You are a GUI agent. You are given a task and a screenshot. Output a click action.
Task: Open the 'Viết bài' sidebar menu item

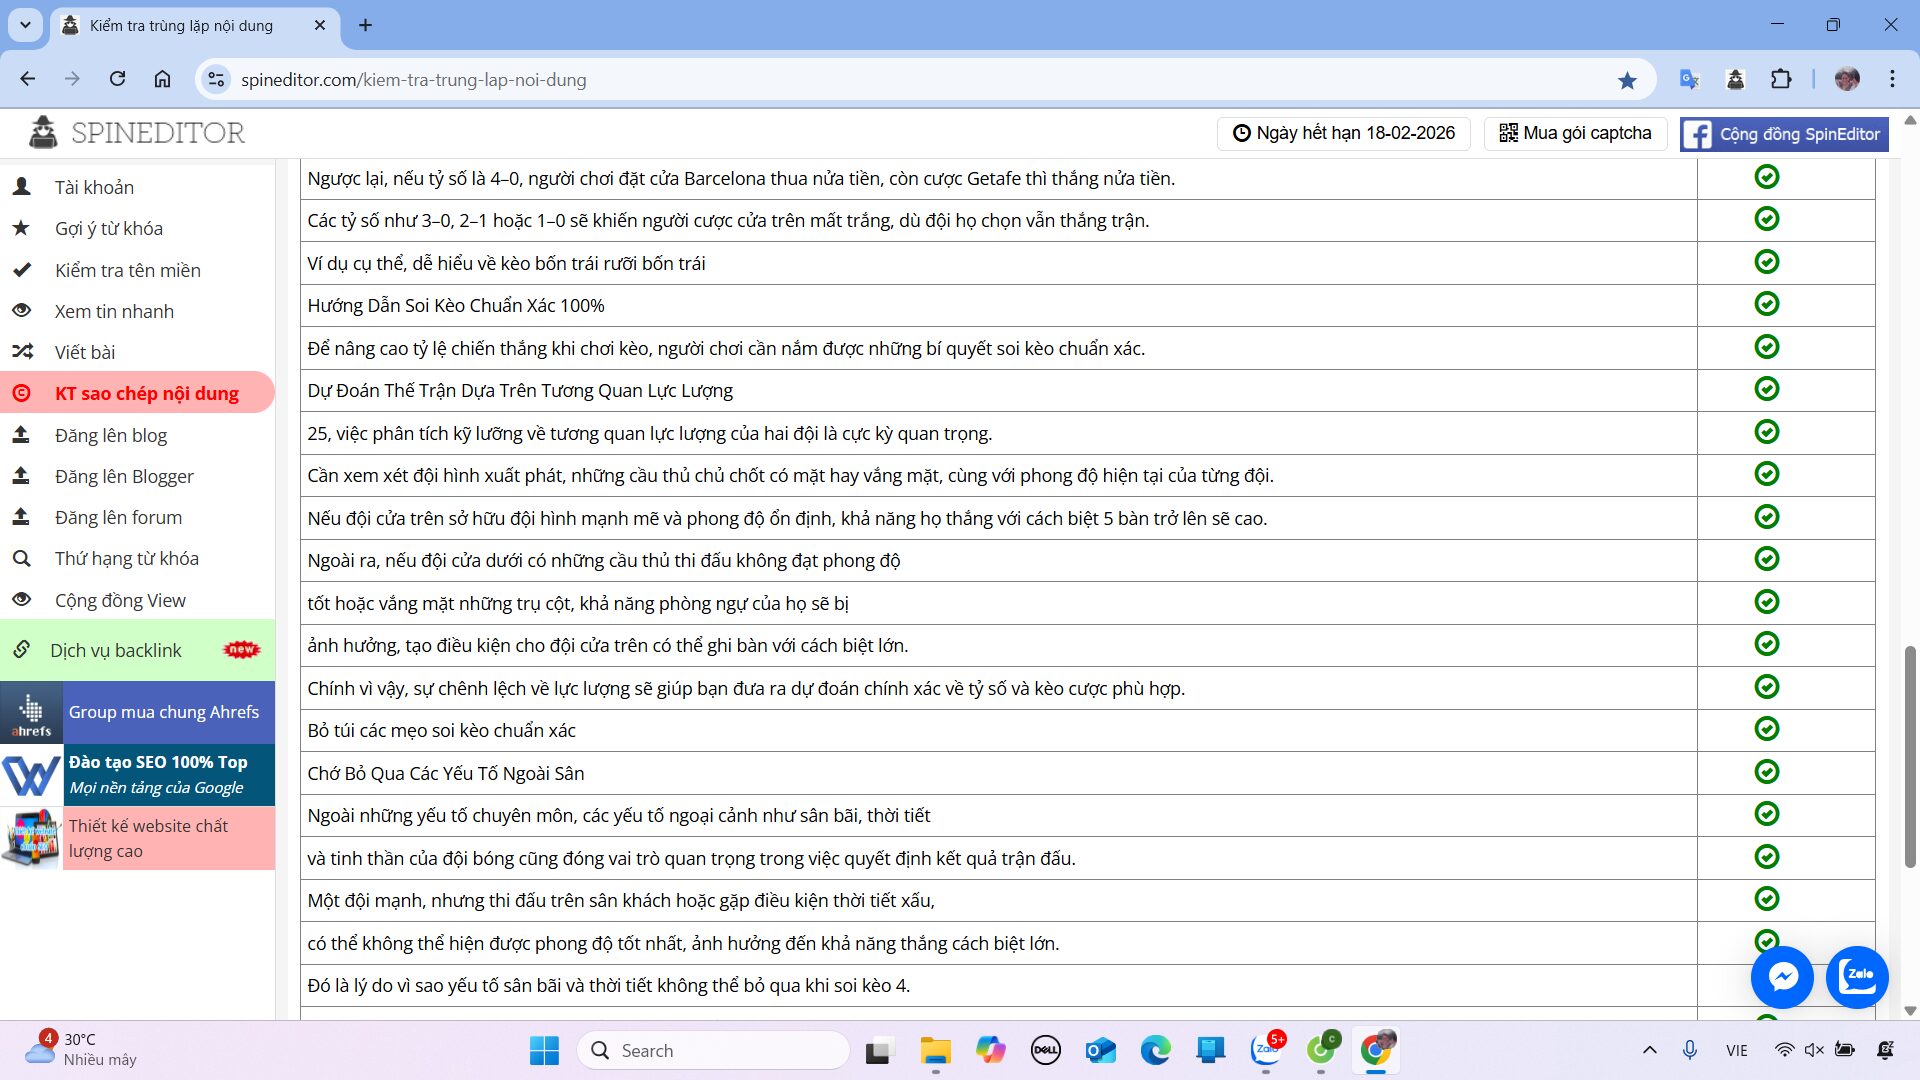tap(85, 352)
